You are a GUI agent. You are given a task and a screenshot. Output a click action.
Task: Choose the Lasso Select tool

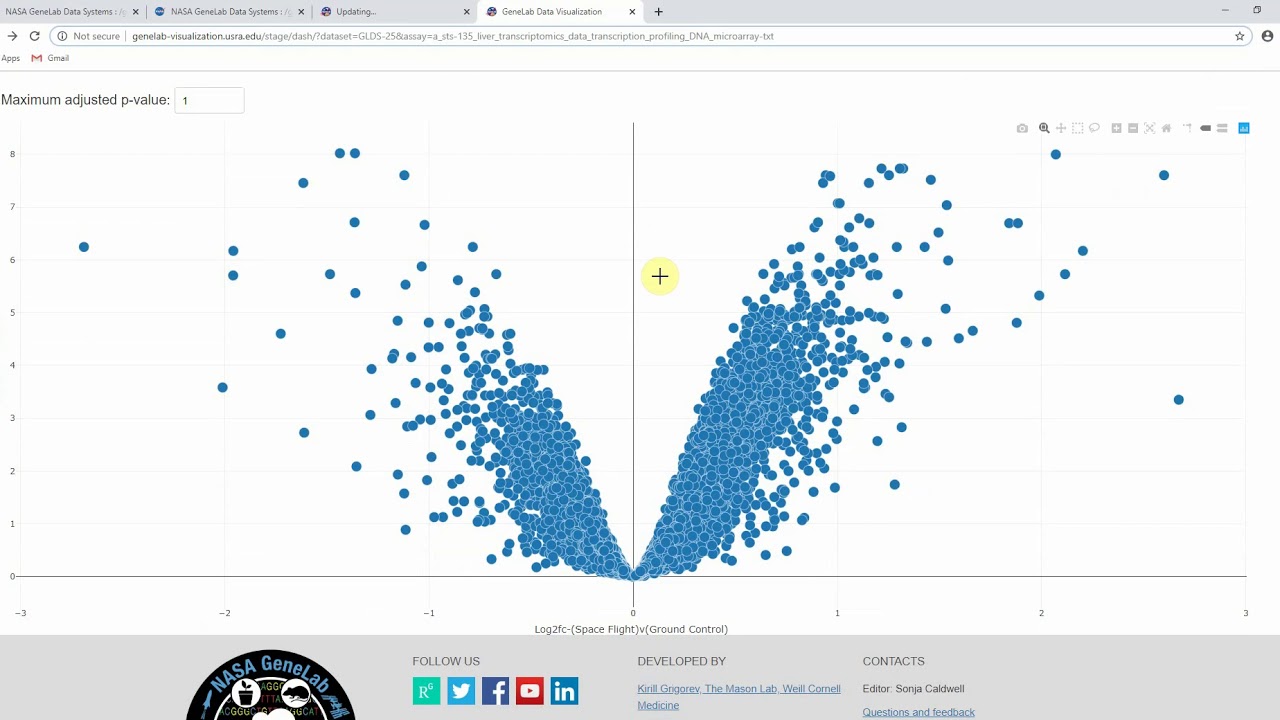(x=1094, y=128)
